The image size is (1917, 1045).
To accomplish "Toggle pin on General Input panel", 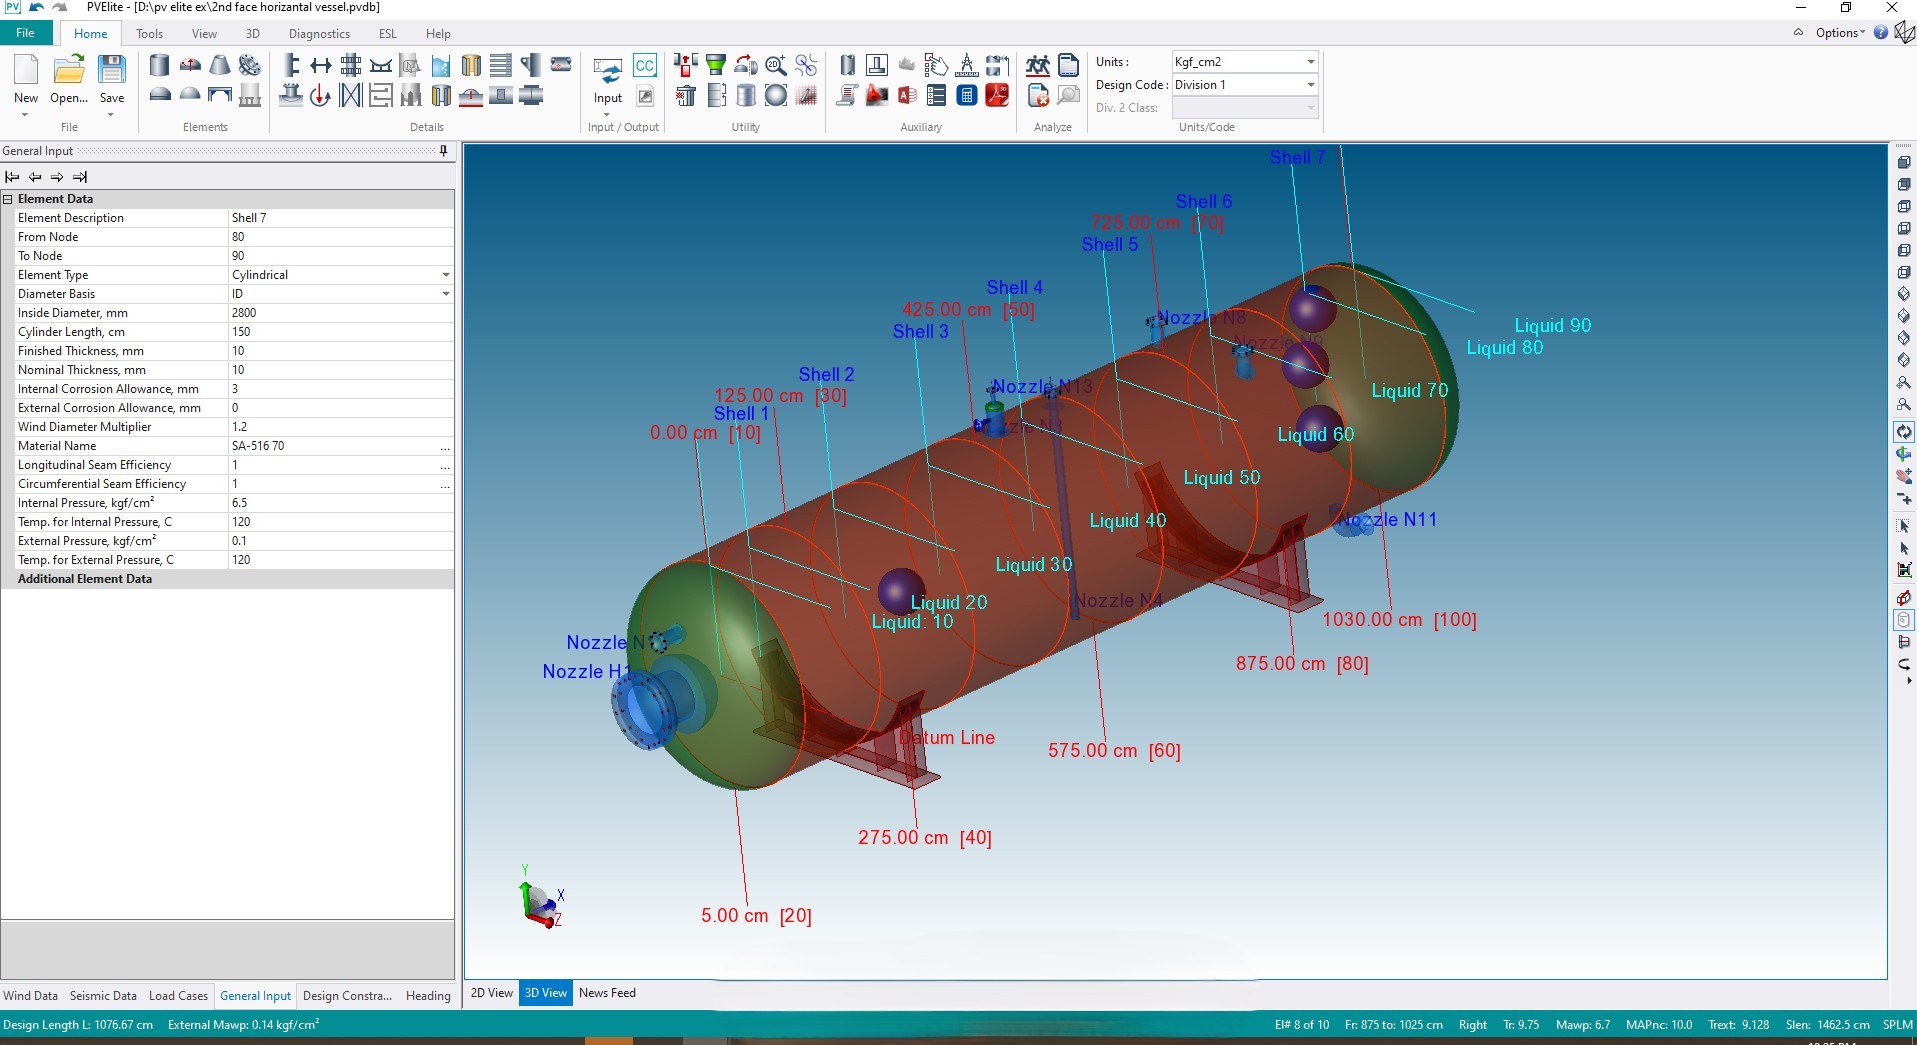I will click(444, 151).
